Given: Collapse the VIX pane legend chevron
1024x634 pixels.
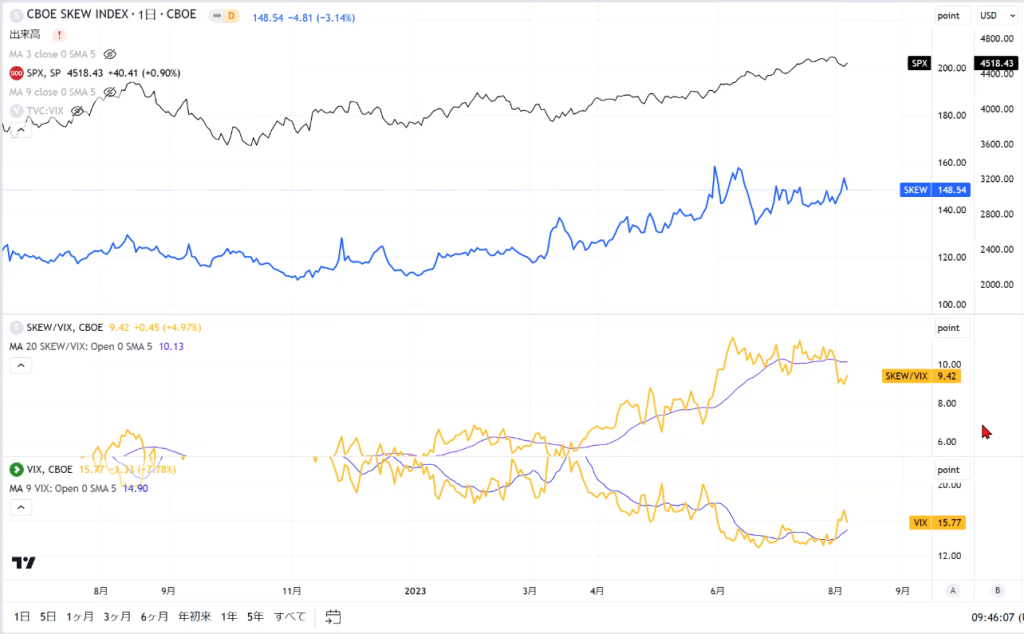Looking at the screenshot, I should [21, 507].
